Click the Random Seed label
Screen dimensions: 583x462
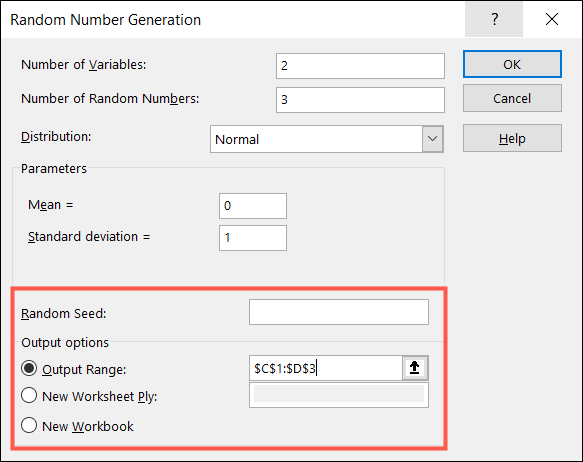point(64,314)
